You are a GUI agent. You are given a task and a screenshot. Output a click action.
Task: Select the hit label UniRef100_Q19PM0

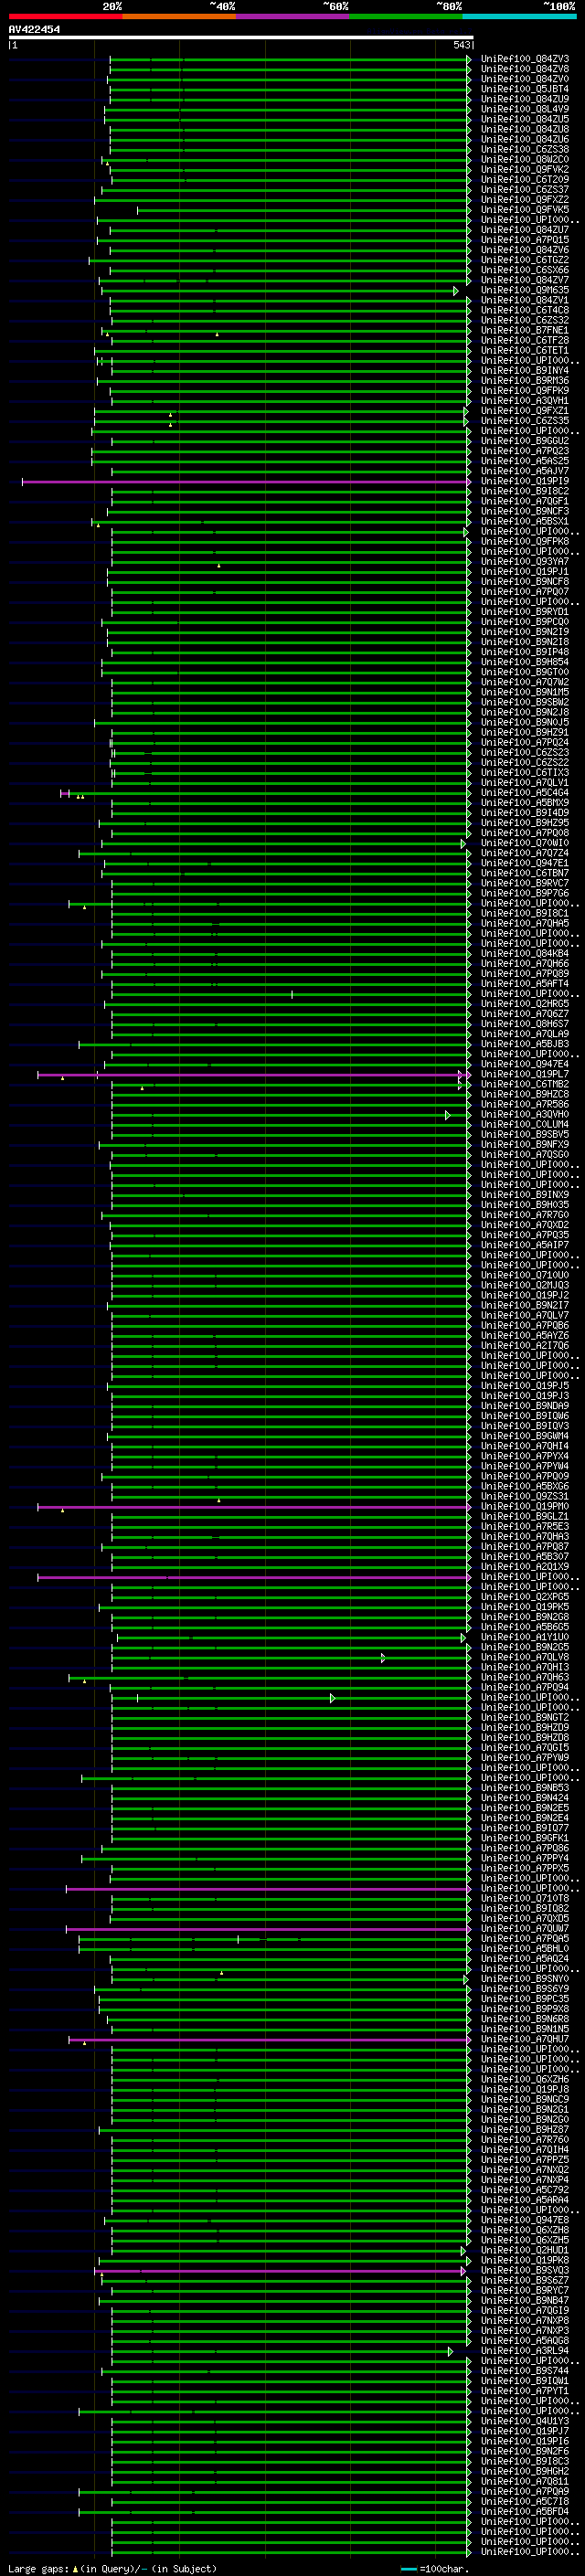[525, 1506]
